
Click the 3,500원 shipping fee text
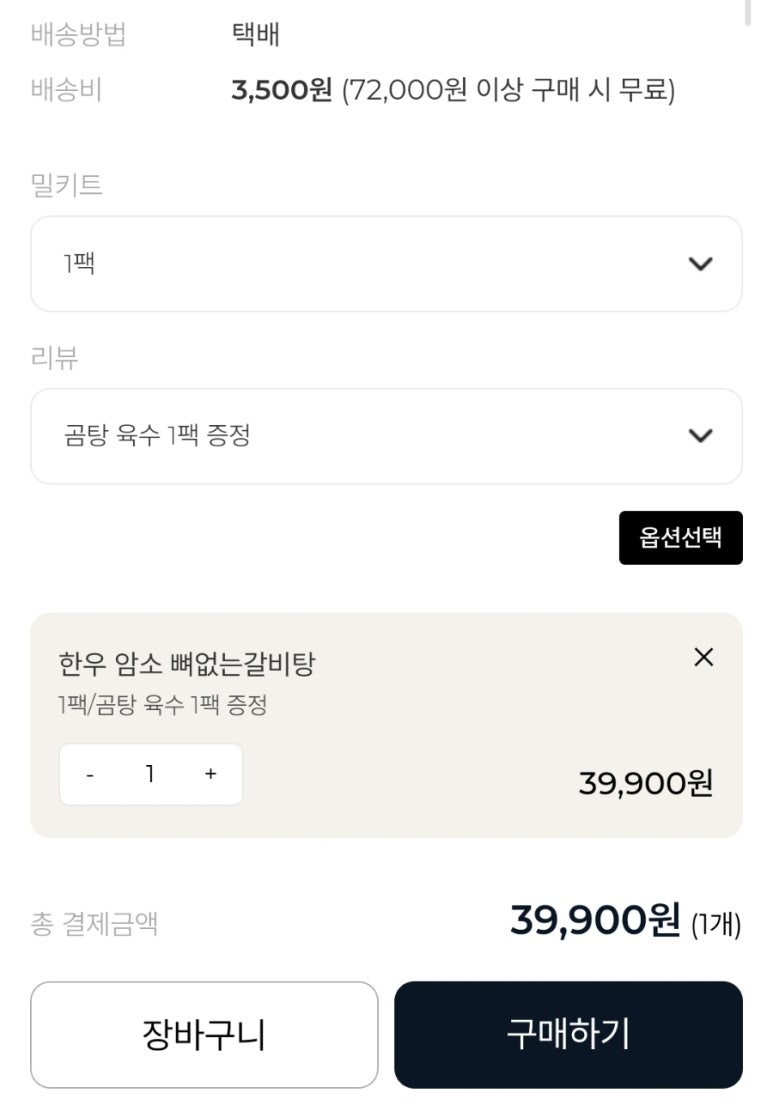click(x=281, y=91)
